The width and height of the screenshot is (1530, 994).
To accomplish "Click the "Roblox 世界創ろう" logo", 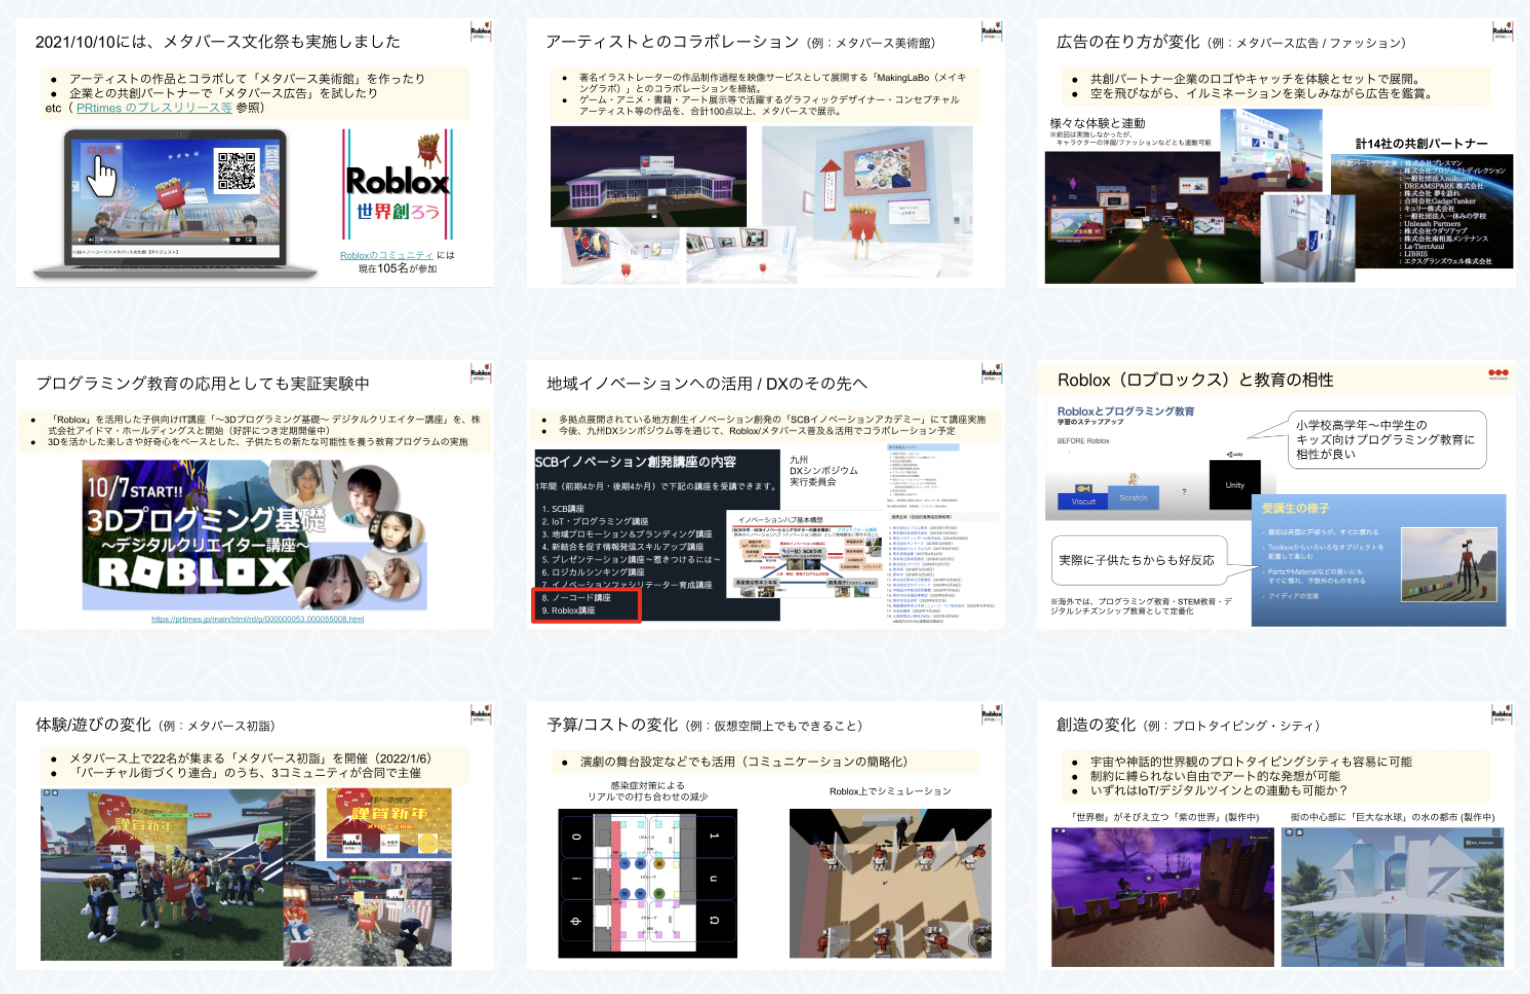I will (397, 185).
